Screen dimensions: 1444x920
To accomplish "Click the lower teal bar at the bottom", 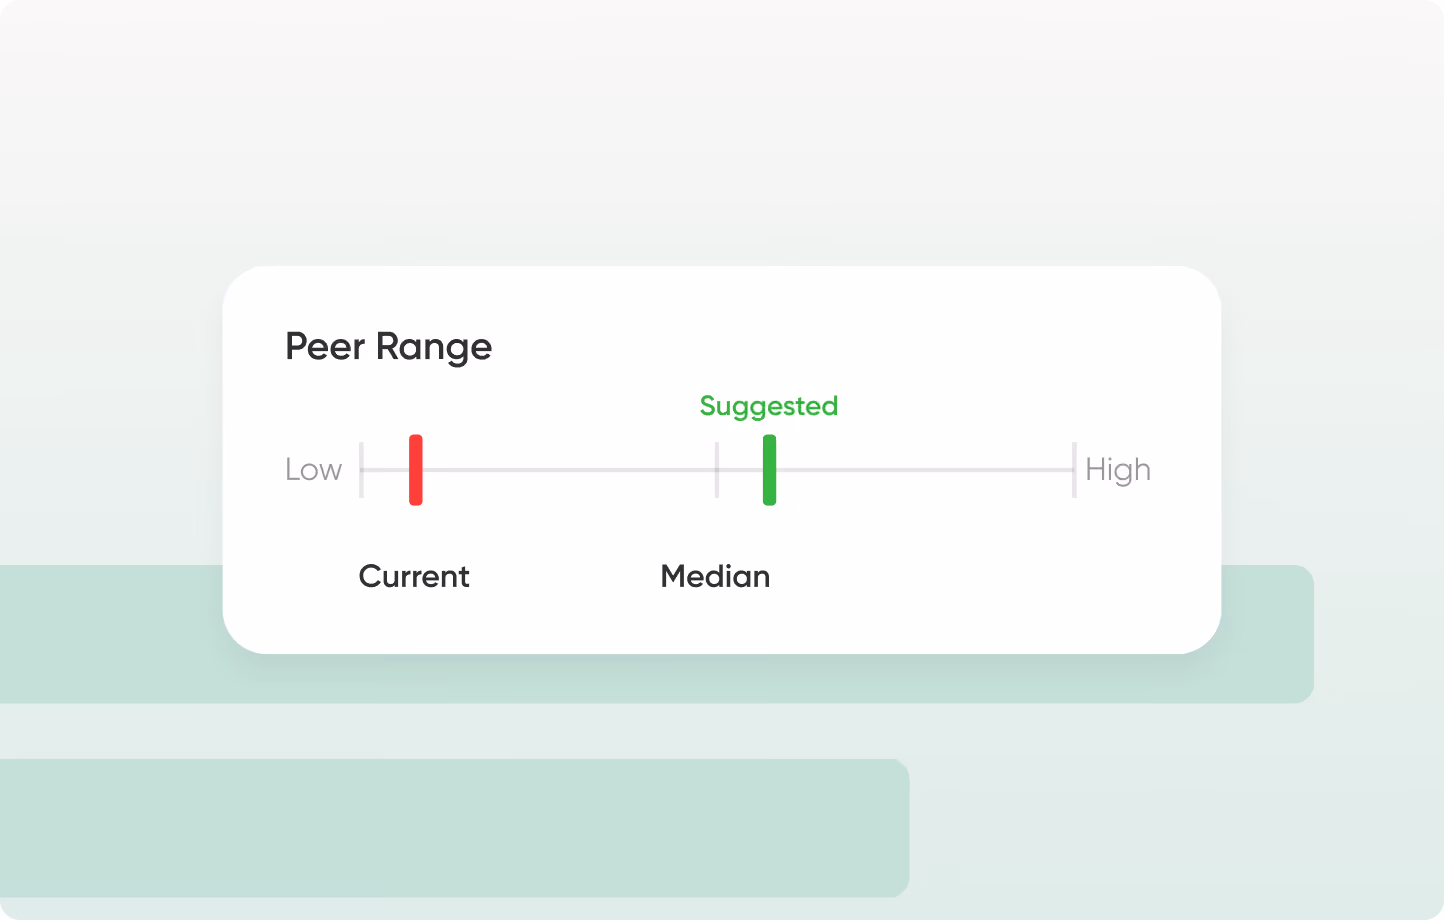I will tap(454, 828).
